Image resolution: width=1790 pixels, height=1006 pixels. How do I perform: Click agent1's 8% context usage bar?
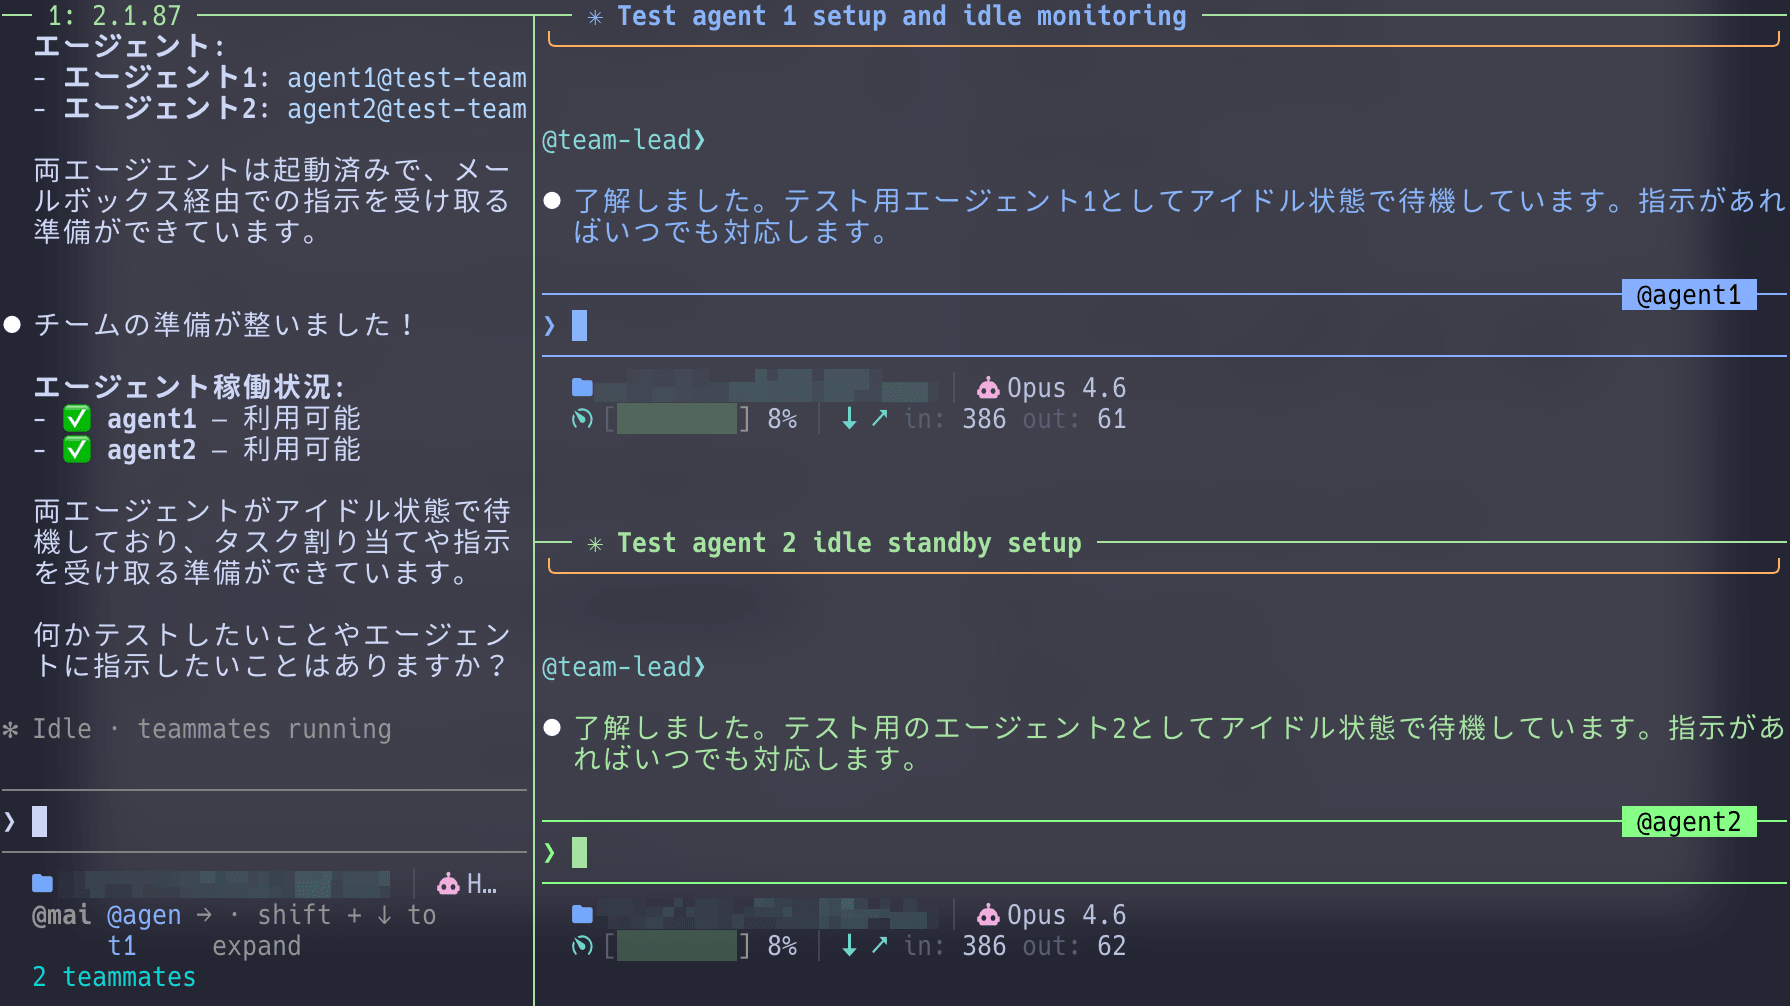tap(677, 419)
